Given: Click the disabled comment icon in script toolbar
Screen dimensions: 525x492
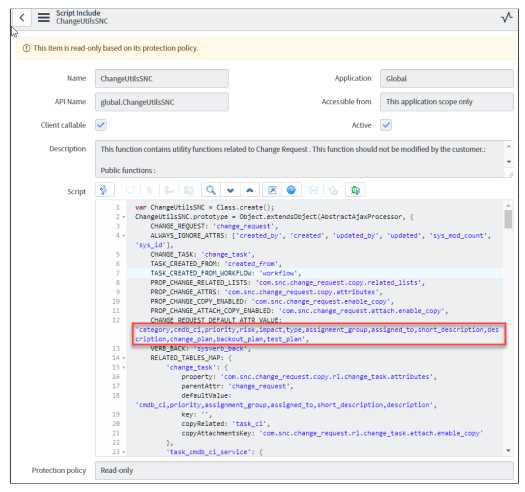Looking at the screenshot, I should coord(131,191).
